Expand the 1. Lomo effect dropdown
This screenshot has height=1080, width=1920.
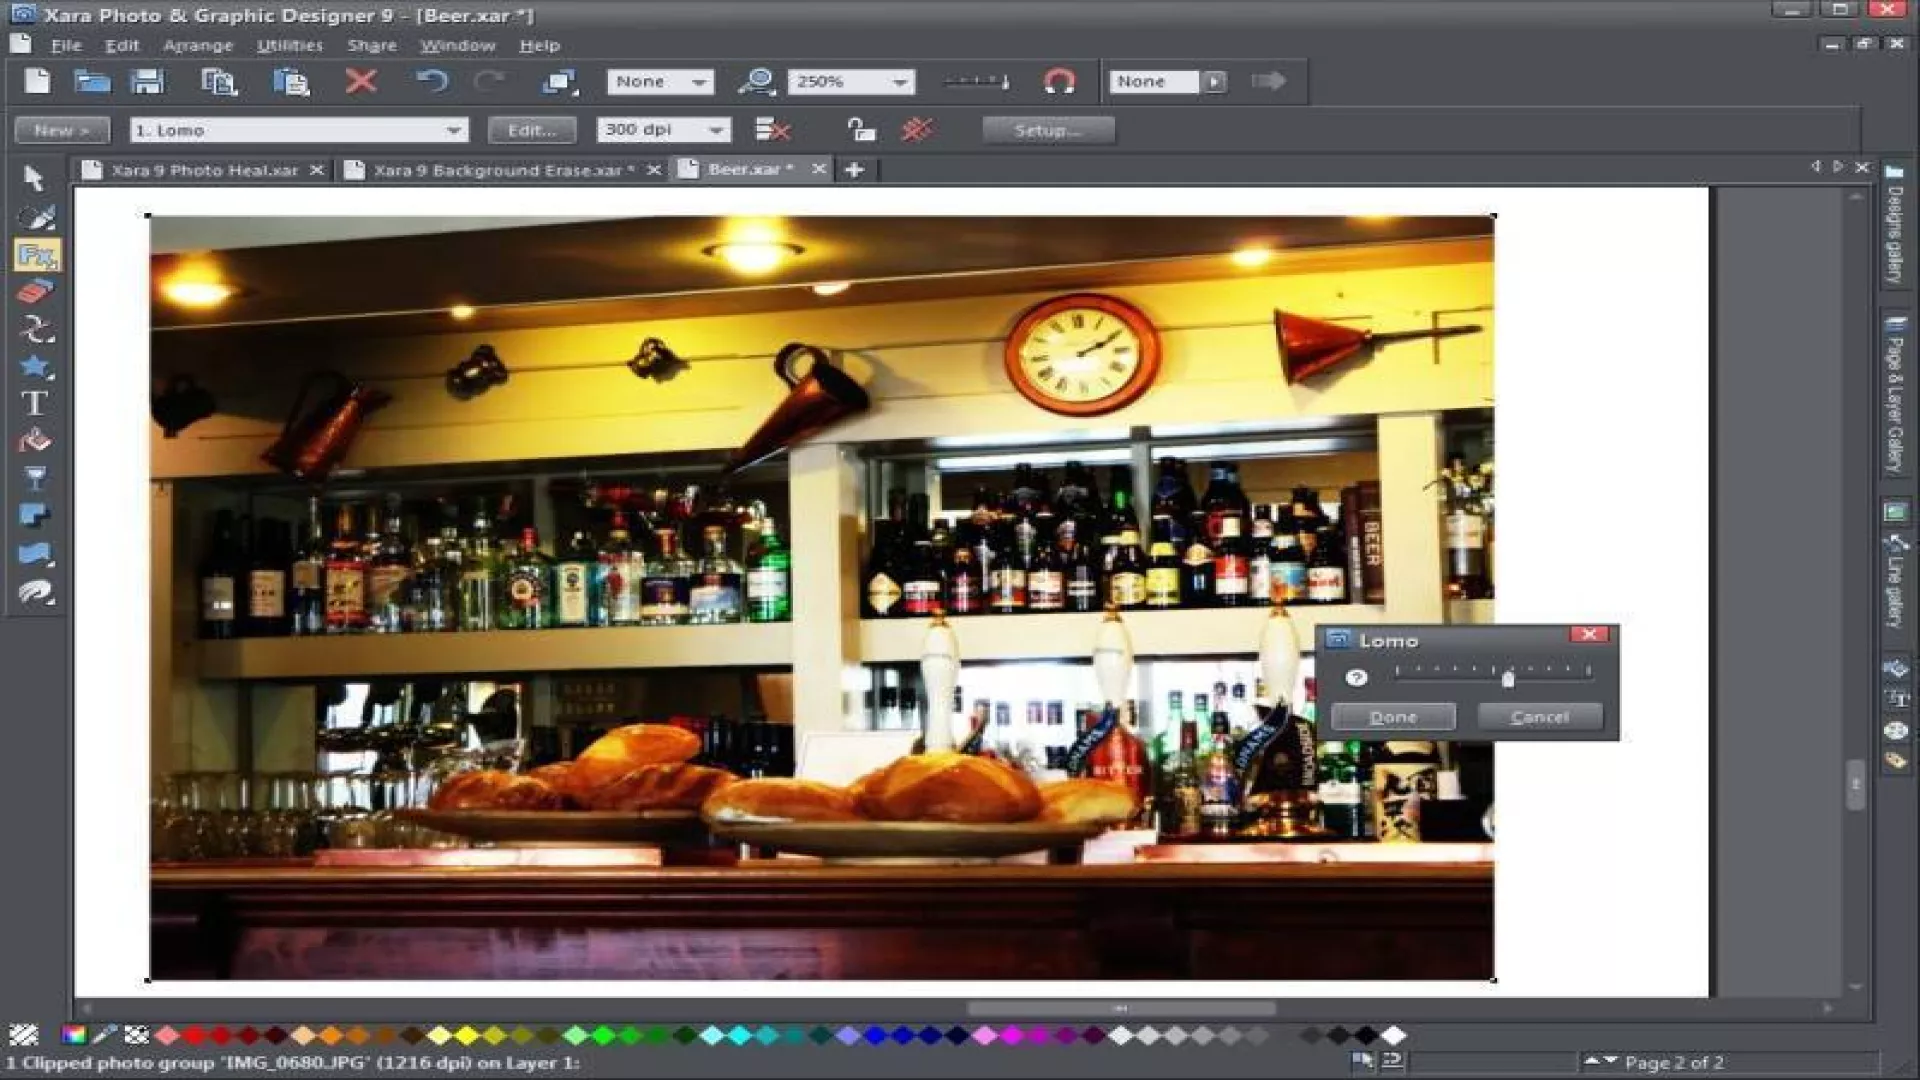pos(453,130)
